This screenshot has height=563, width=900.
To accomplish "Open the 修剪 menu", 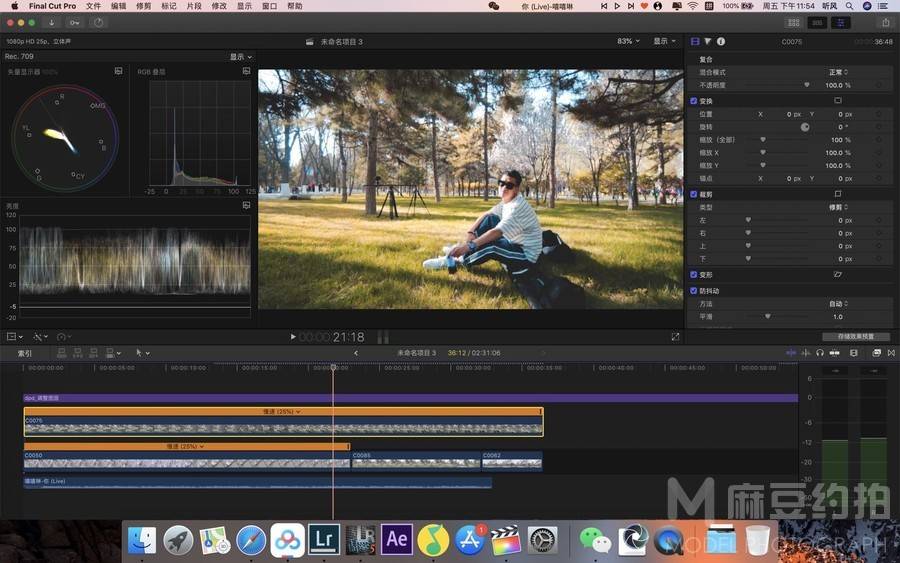I will pyautogui.click(x=143, y=6).
